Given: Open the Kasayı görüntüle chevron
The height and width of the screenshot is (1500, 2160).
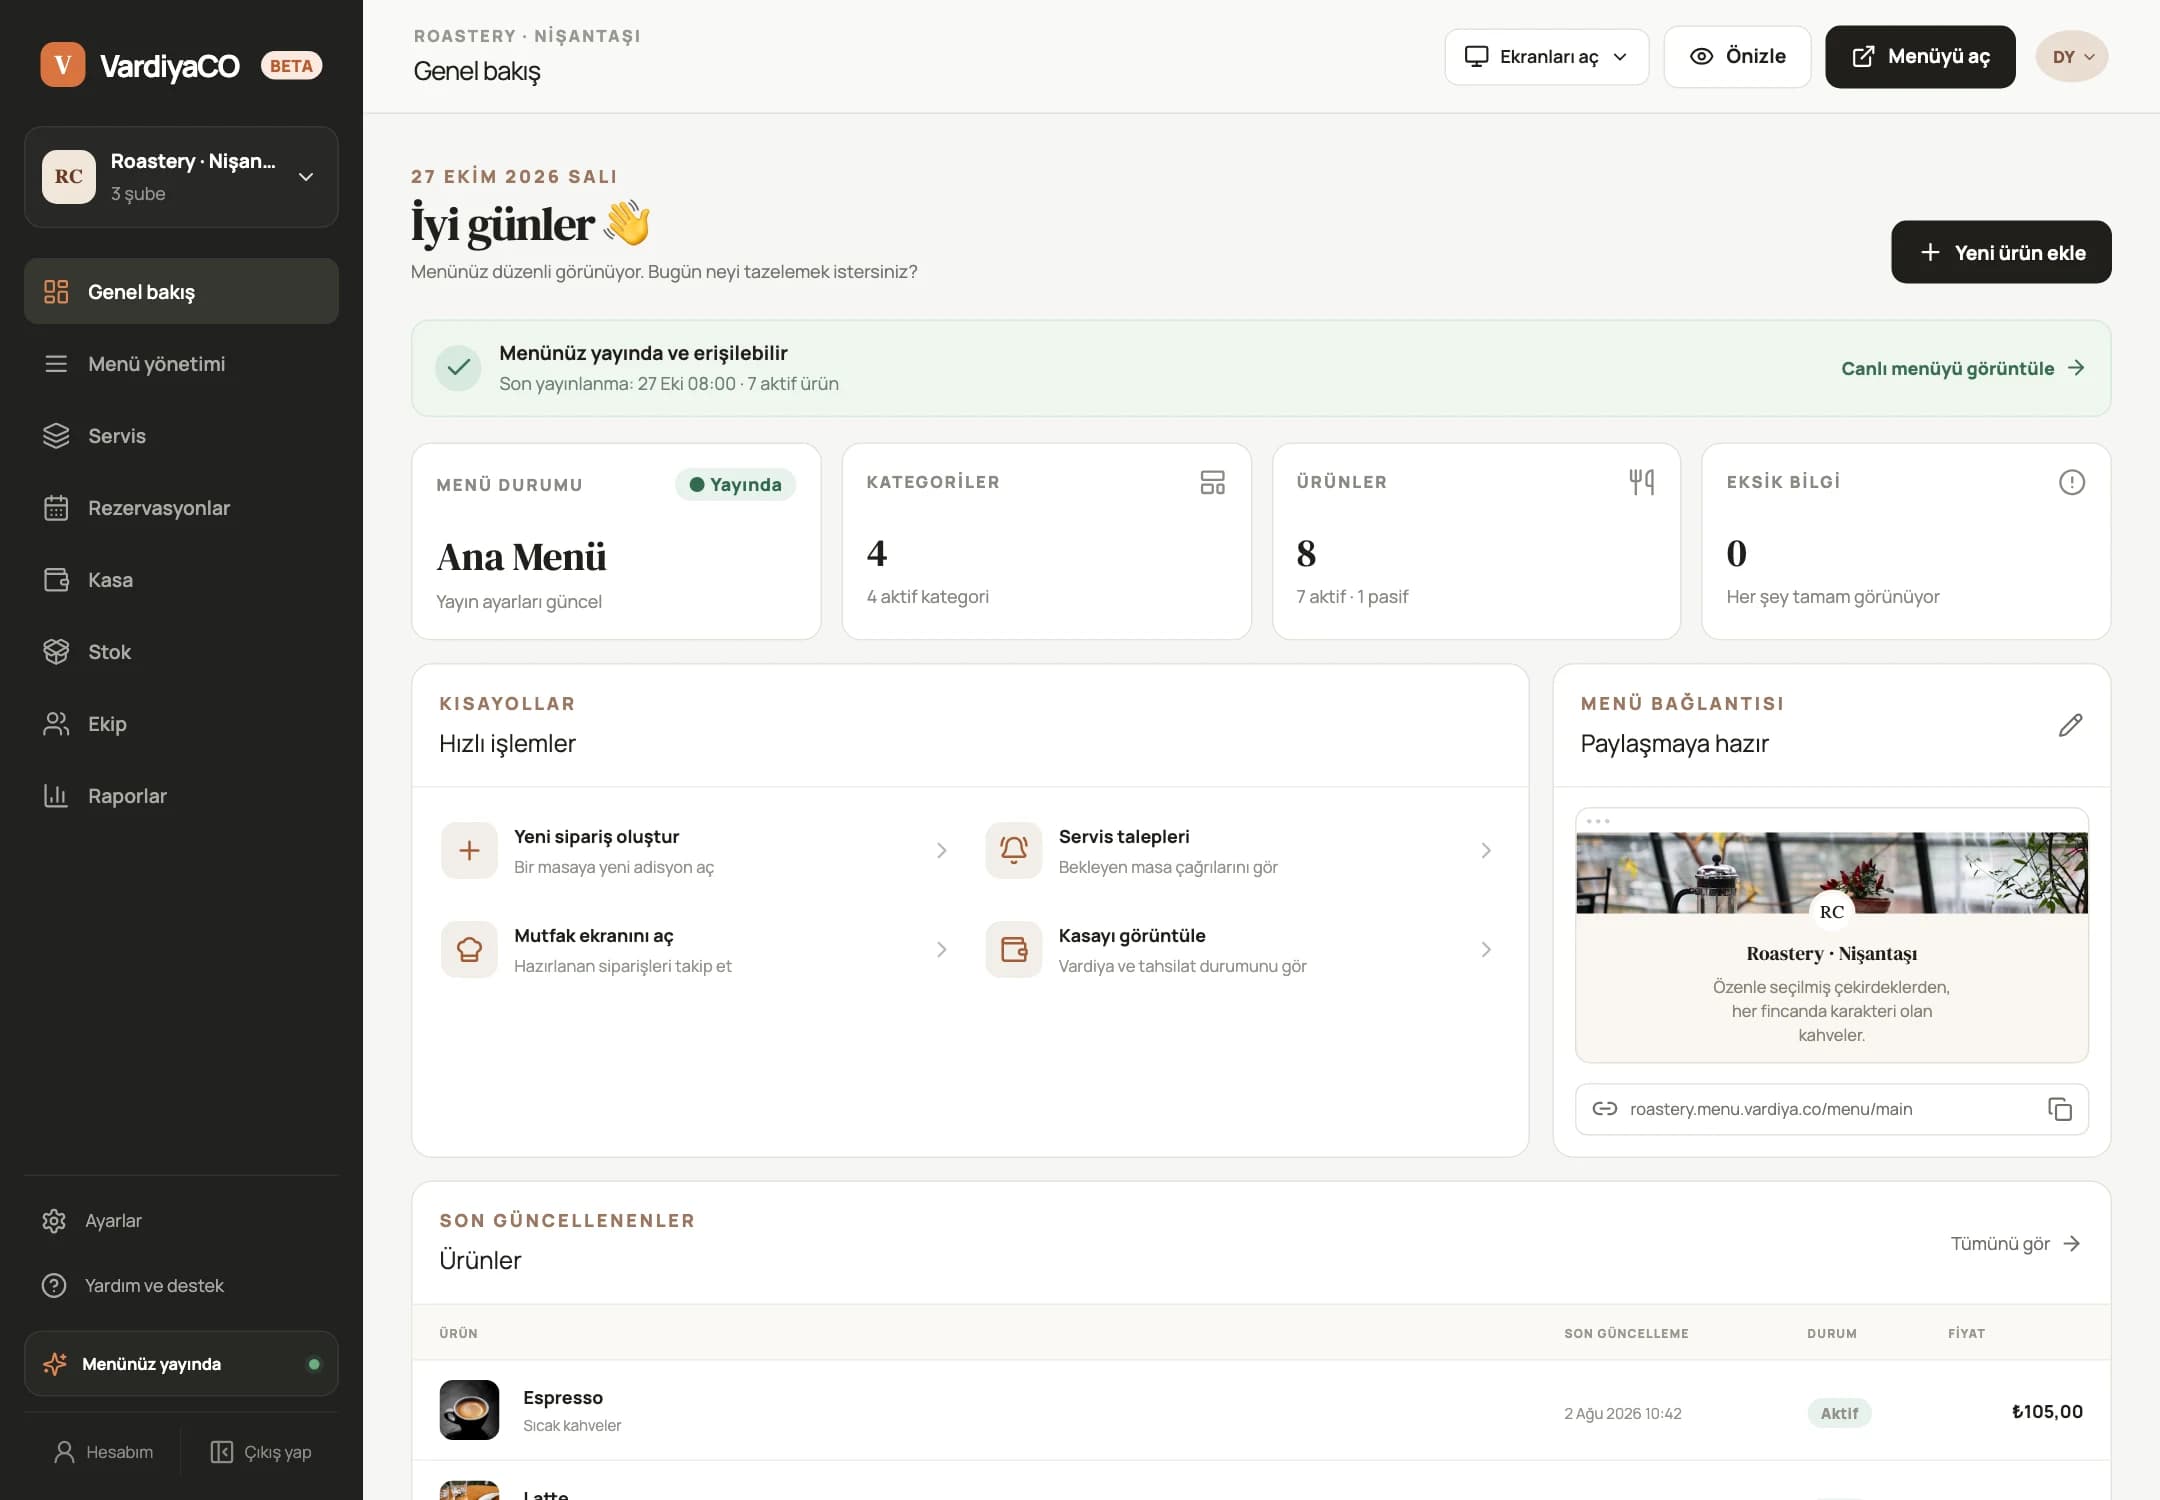Looking at the screenshot, I should click(x=1486, y=950).
